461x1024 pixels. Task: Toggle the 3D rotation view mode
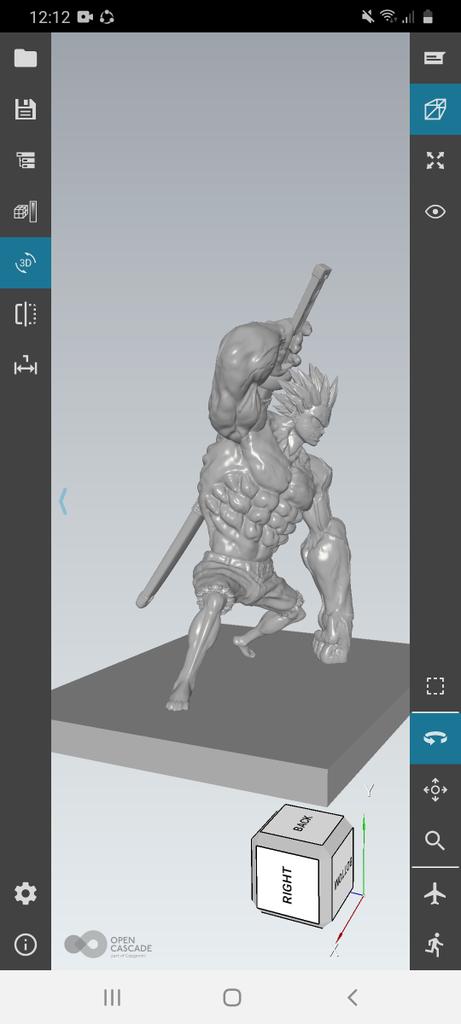pyautogui.click(x=25, y=263)
